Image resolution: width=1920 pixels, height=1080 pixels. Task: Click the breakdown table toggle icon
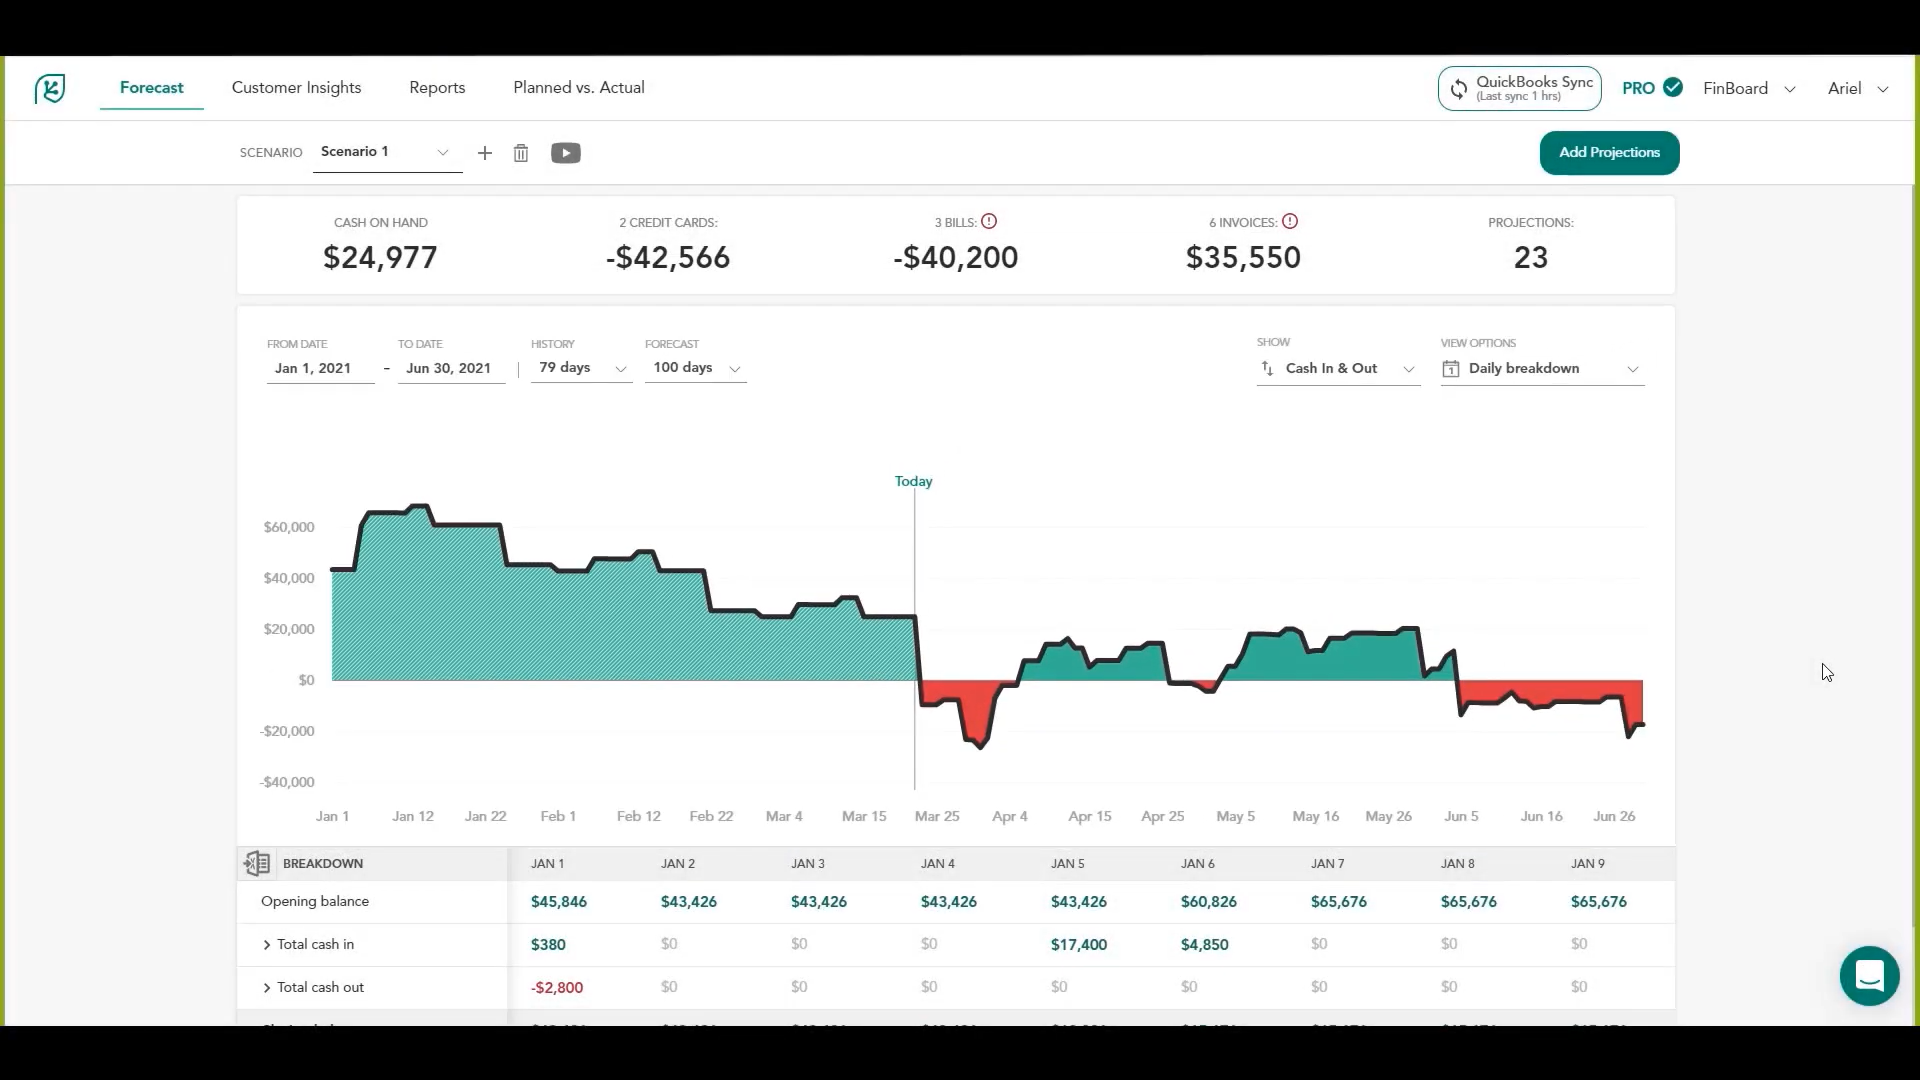(x=257, y=862)
